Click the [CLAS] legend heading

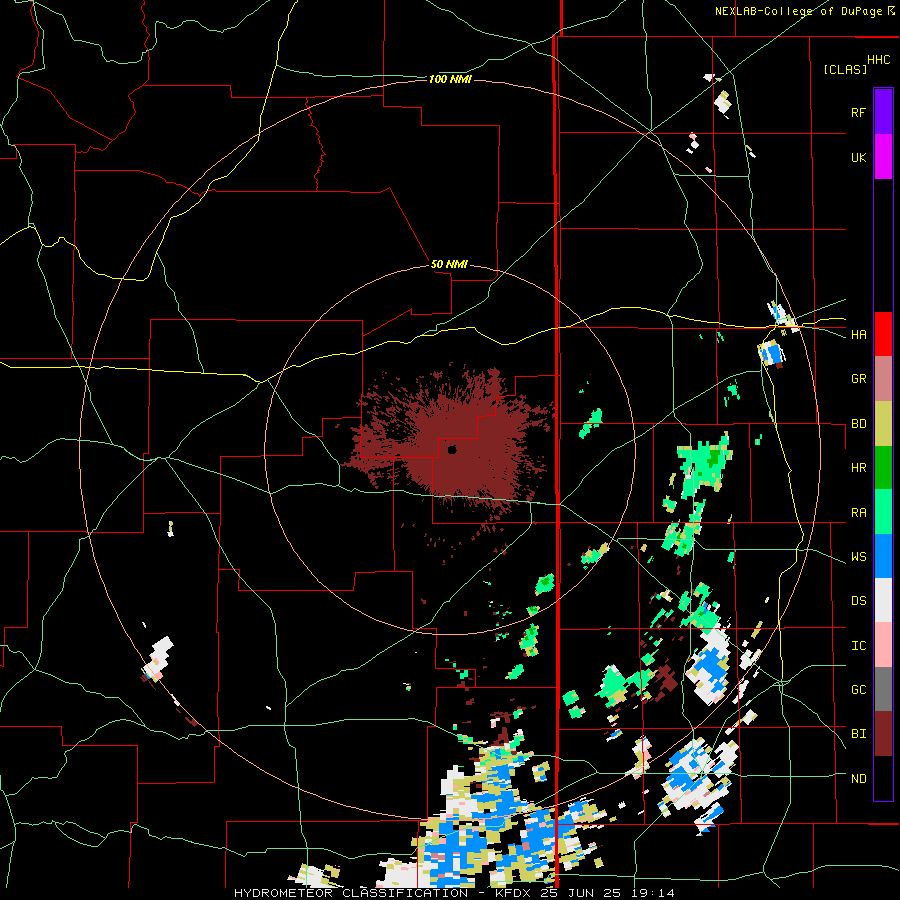click(x=845, y=69)
